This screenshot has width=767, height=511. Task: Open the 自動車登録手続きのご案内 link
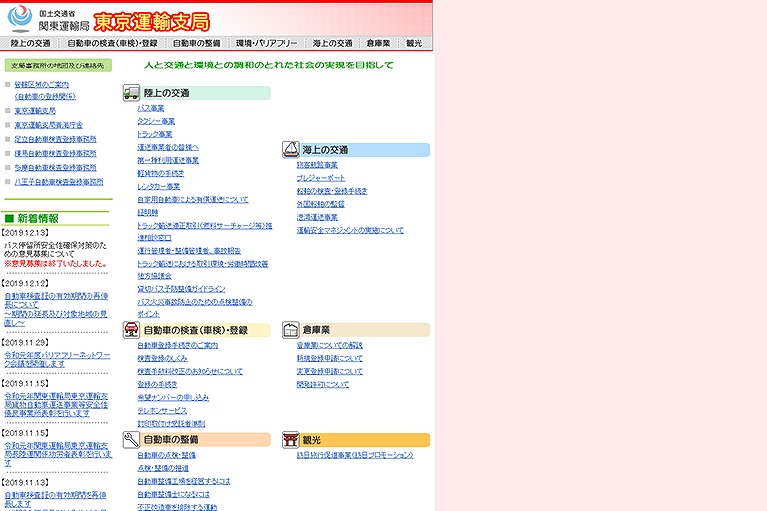pos(178,345)
